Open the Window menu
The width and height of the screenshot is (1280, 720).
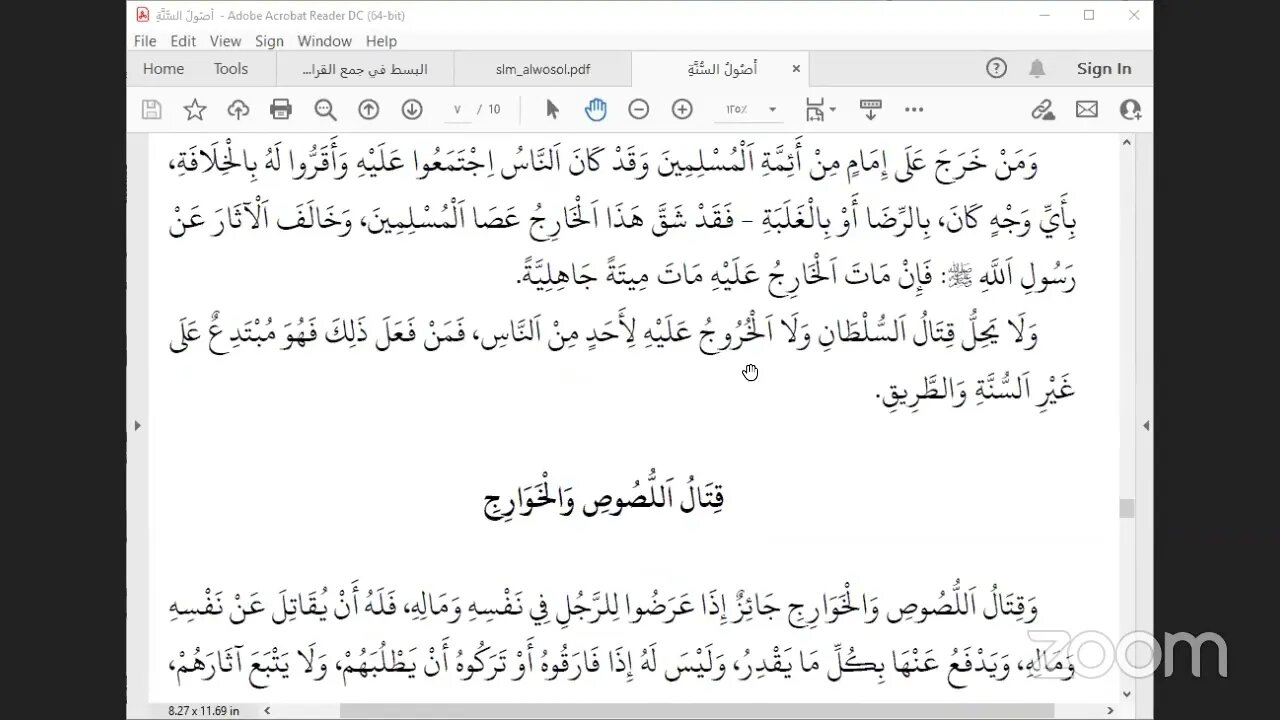coord(324,41)
